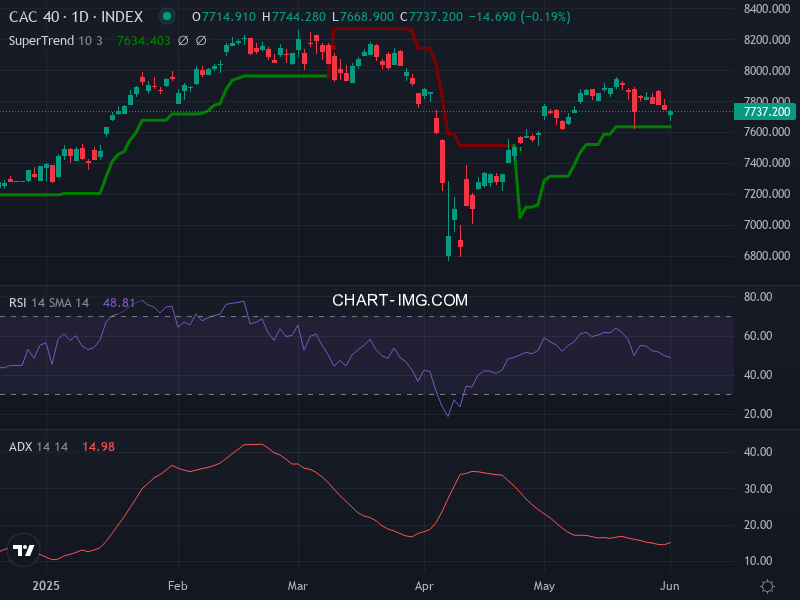
Task: Click RSI scale label 20.00
Action: click(758, 414)
